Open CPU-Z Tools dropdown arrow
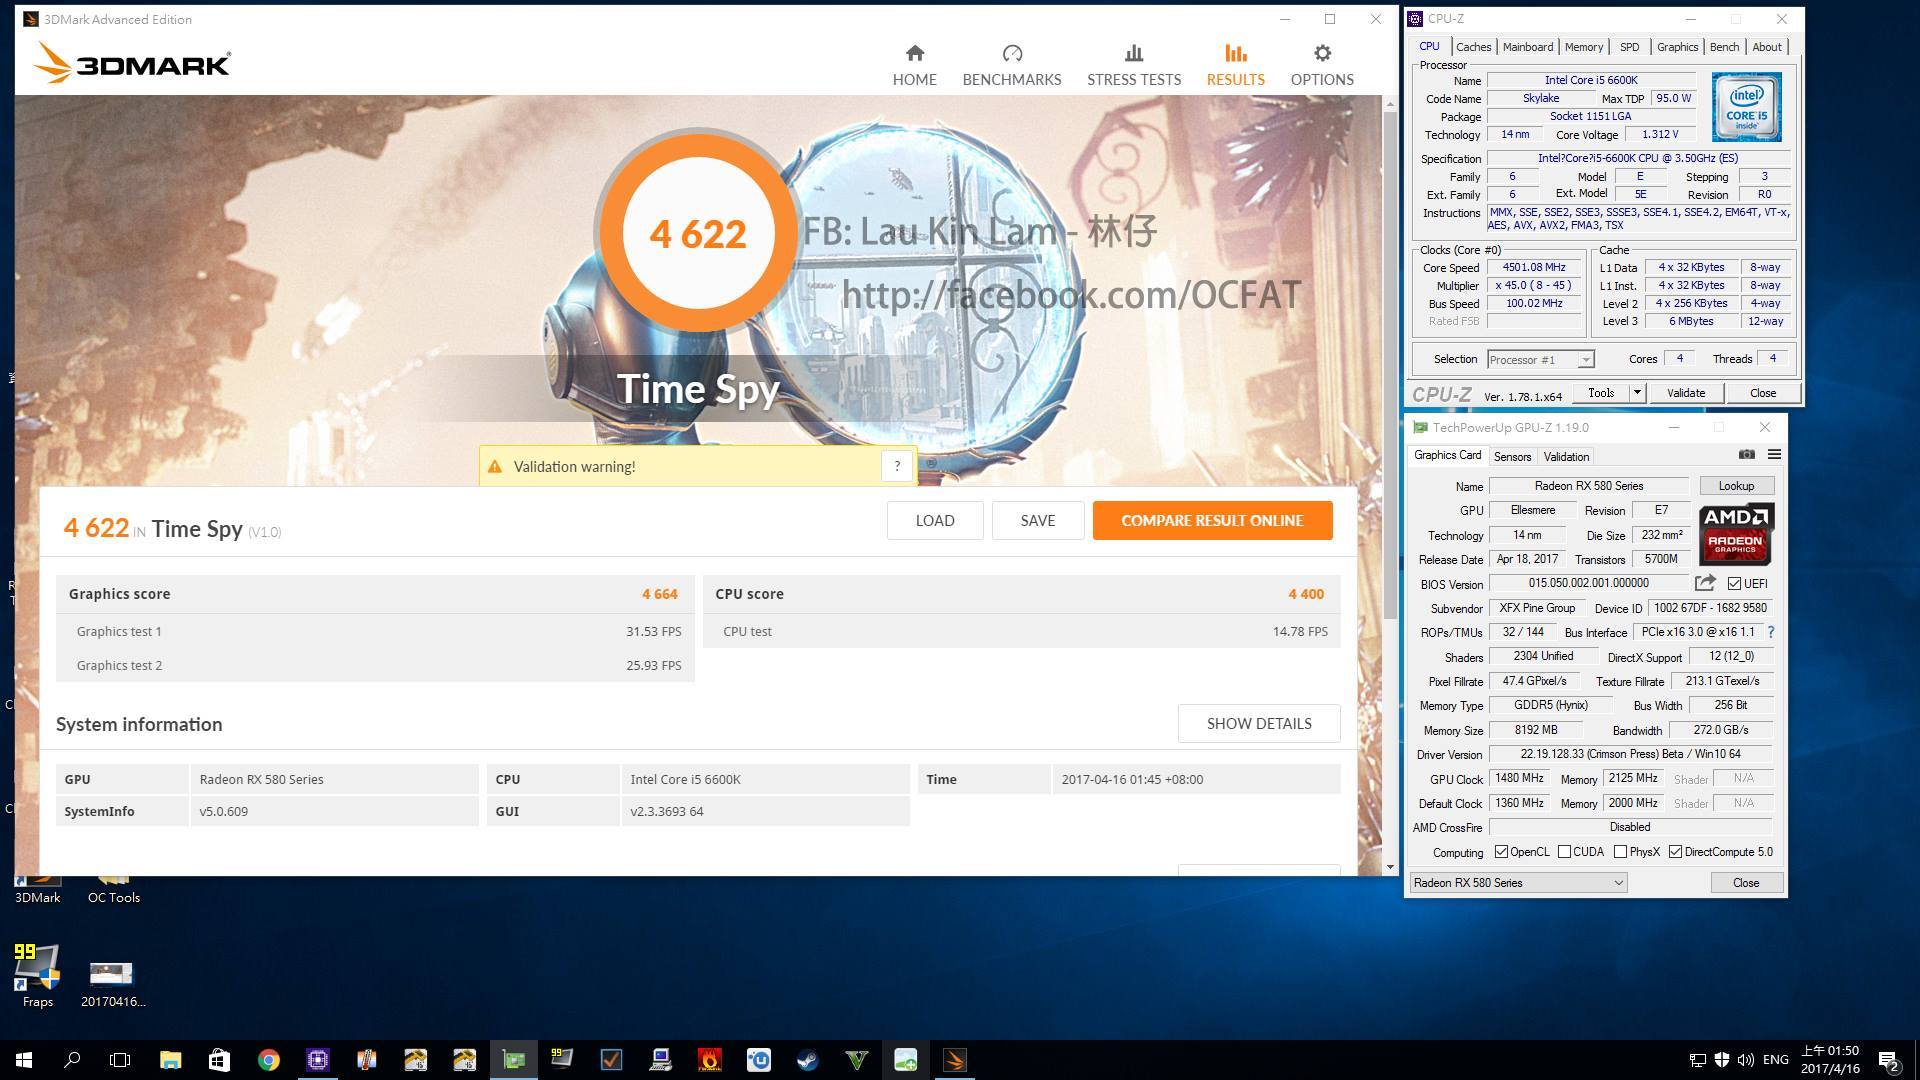 point(1637,393)
